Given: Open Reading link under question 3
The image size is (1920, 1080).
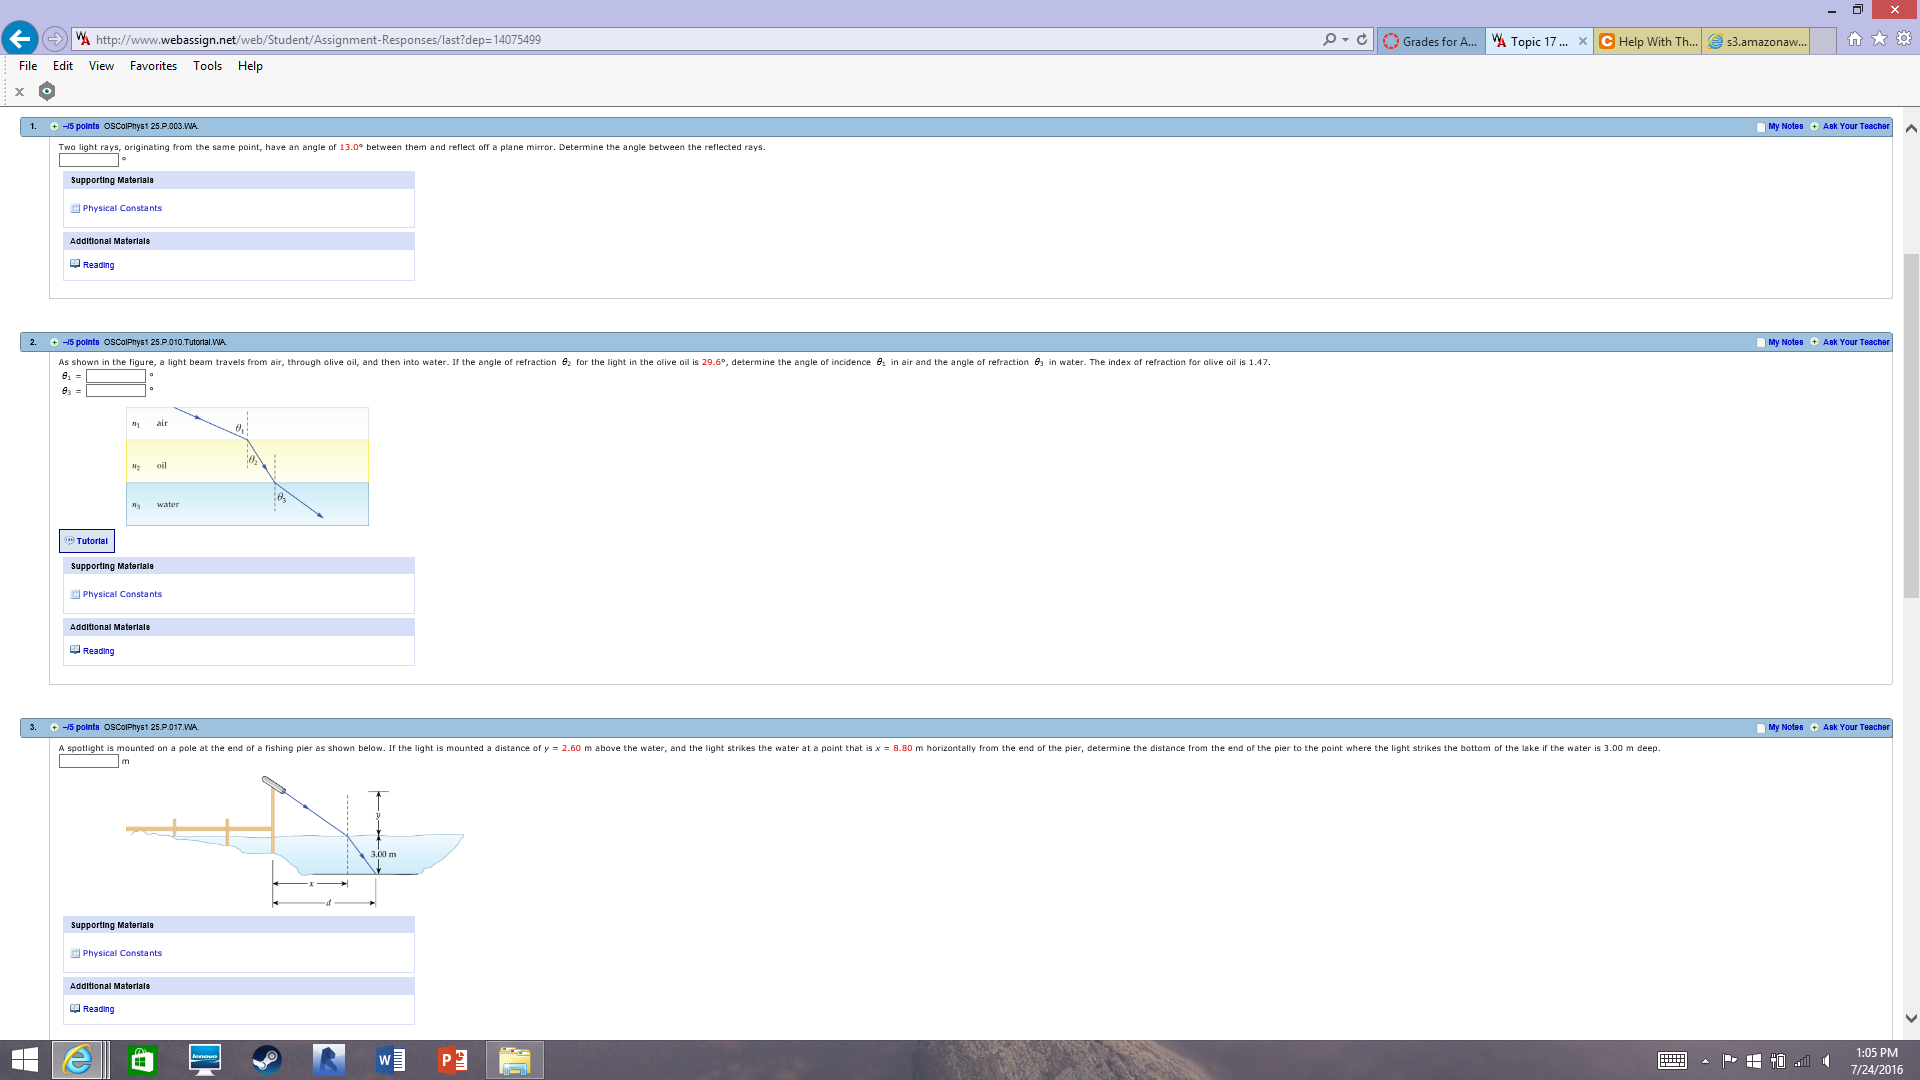Looking at the screenshot, I should [x=98, y=1009].
